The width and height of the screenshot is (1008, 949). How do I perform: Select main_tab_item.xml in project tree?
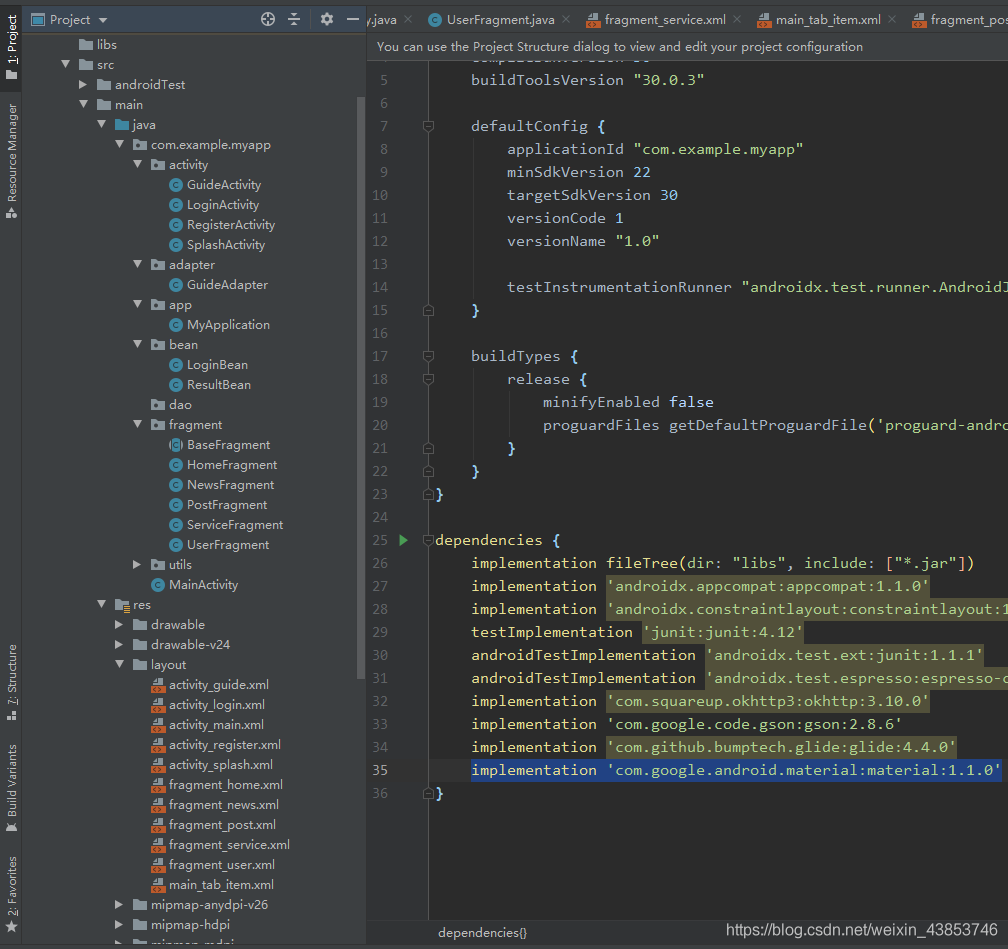pos(212,885)
